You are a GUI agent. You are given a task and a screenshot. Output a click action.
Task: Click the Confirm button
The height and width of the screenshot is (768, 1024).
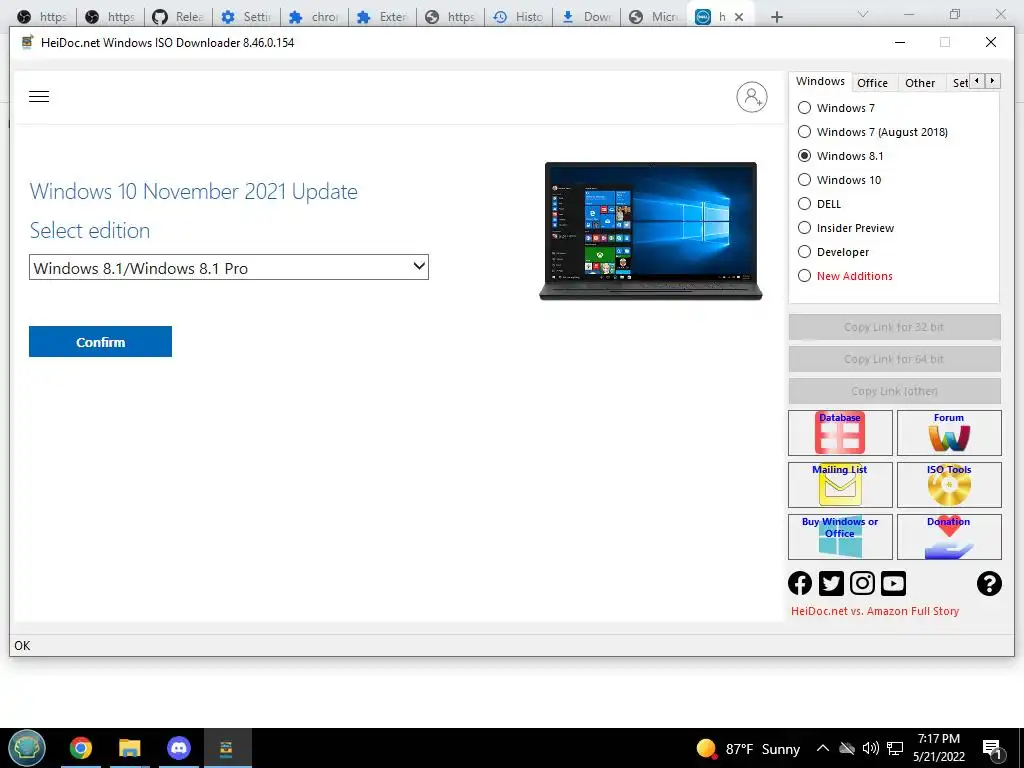(101, 342)
